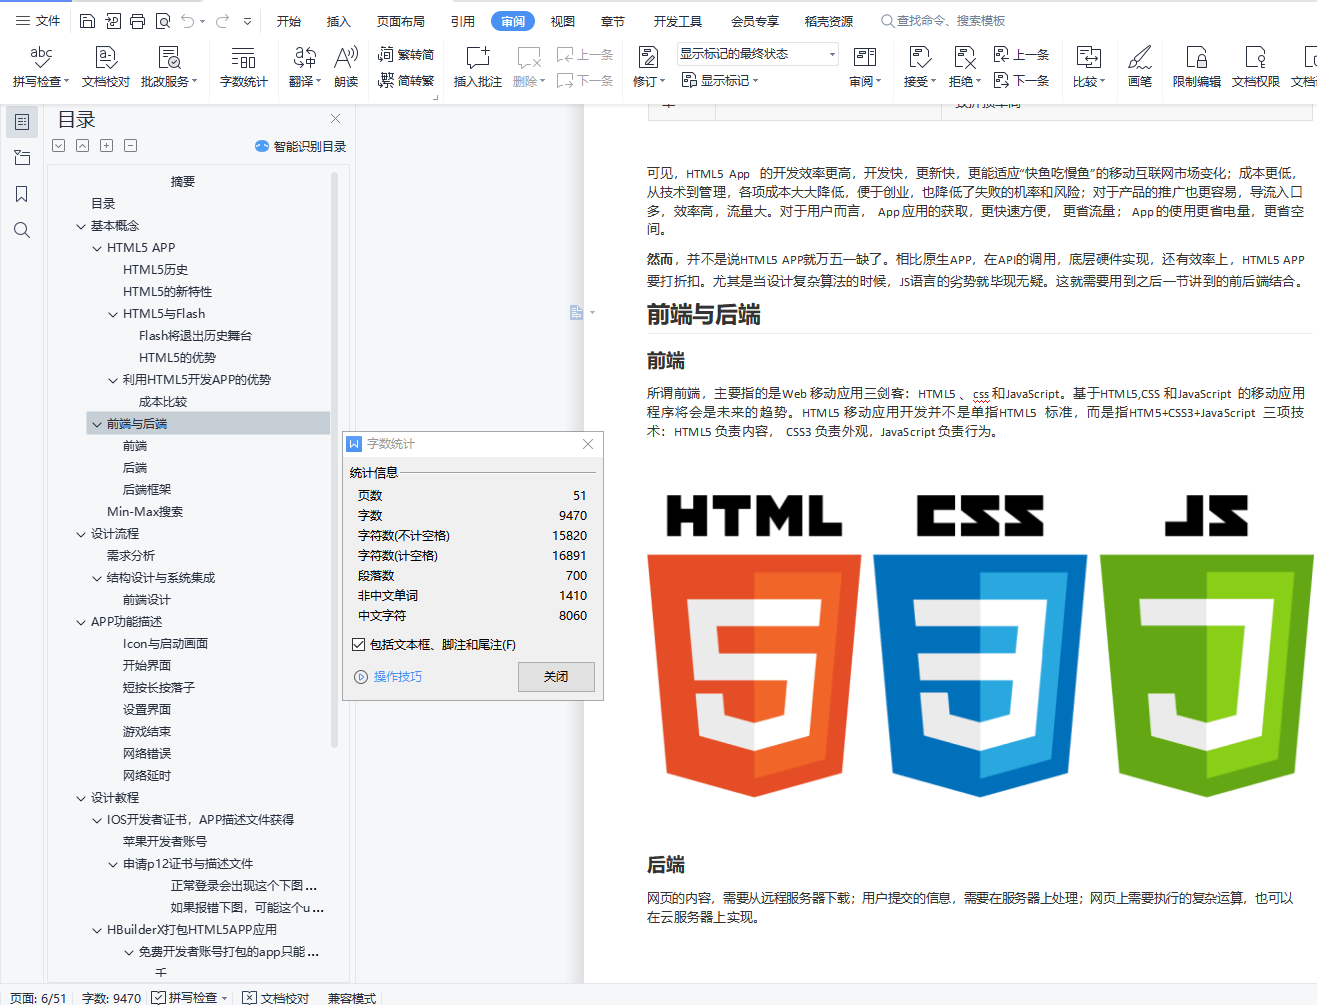
Task: Switch to the 插入 tab
Action: click(x=339, y=21)
